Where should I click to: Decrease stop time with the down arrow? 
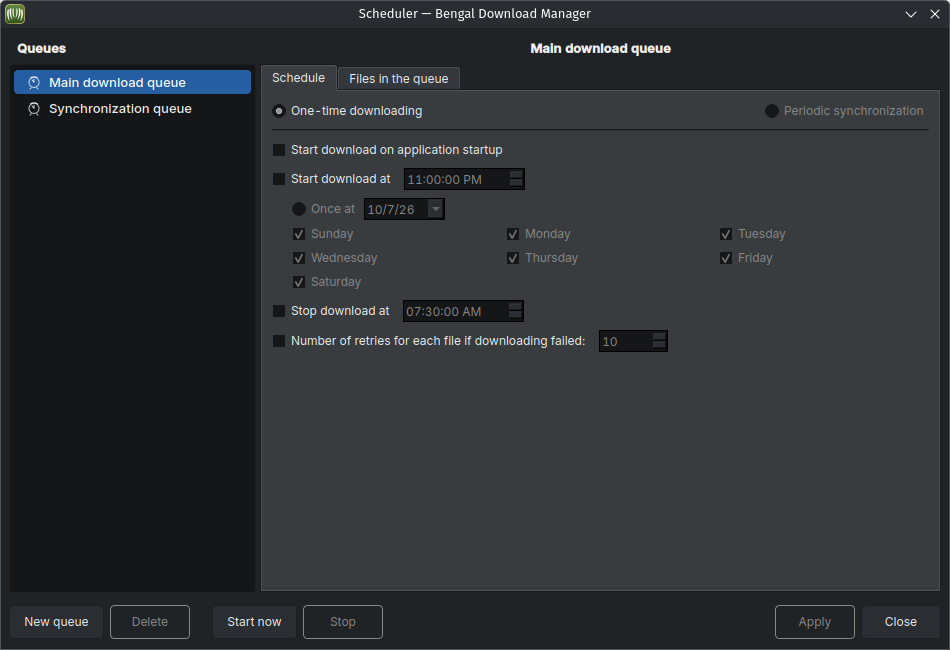516,316
